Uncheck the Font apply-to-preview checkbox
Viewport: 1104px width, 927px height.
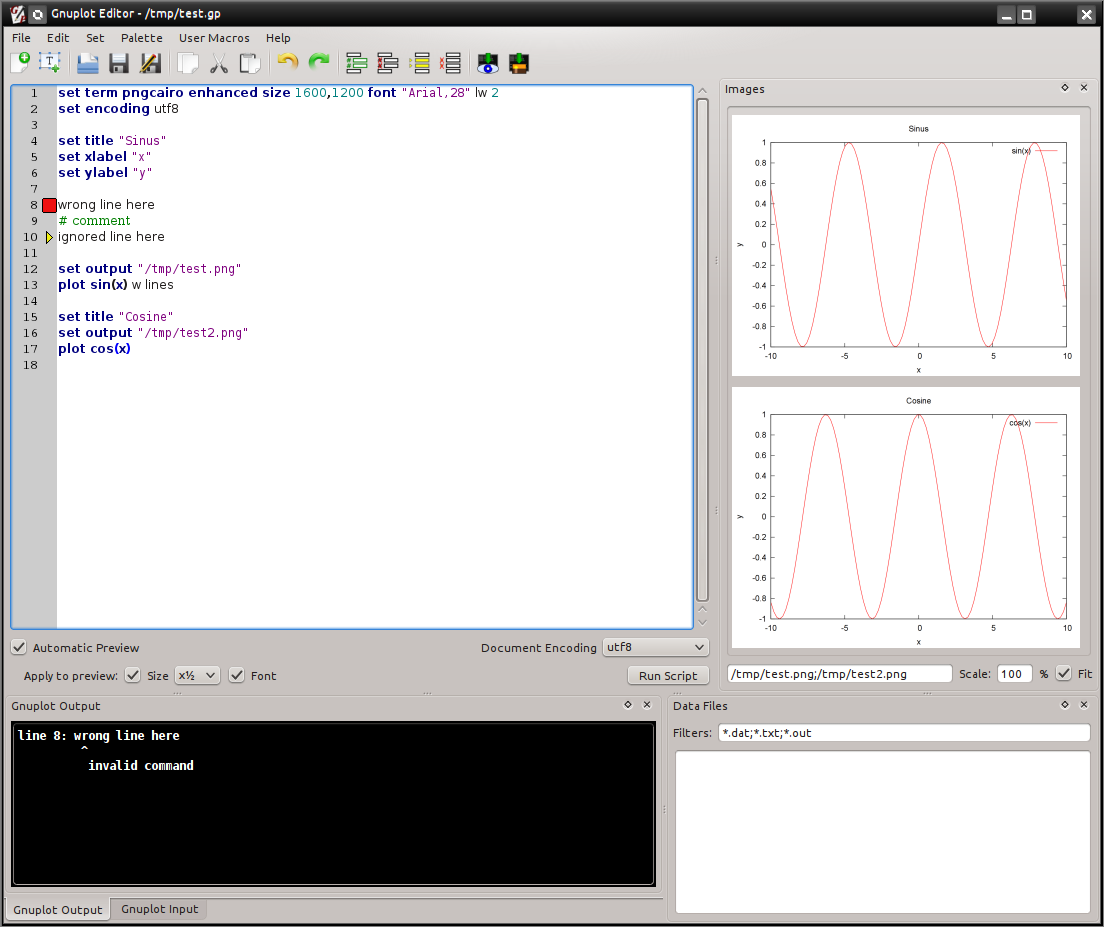tap(237, 676)
